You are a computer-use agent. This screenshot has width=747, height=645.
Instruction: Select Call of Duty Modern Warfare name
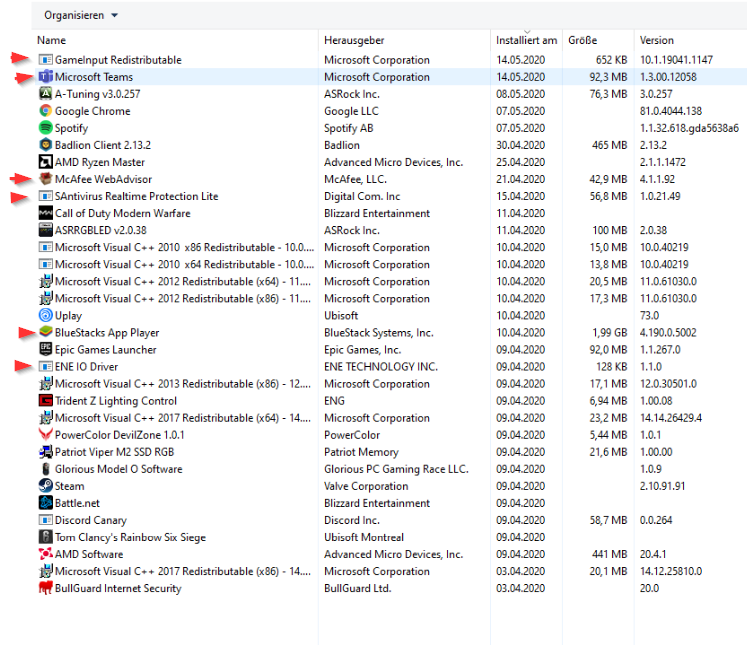[x=122, y=213]
